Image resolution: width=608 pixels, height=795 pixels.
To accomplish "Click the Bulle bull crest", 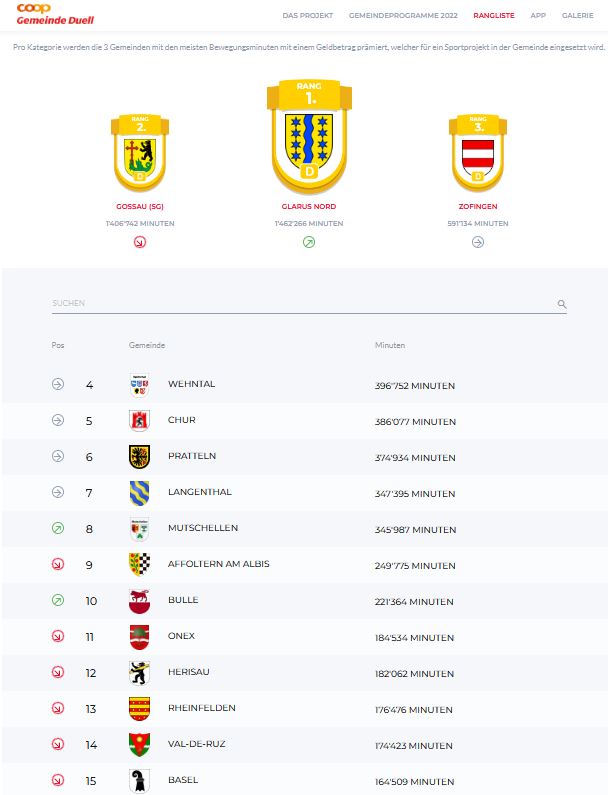I will pyautogui.click(x=139, y=601).
